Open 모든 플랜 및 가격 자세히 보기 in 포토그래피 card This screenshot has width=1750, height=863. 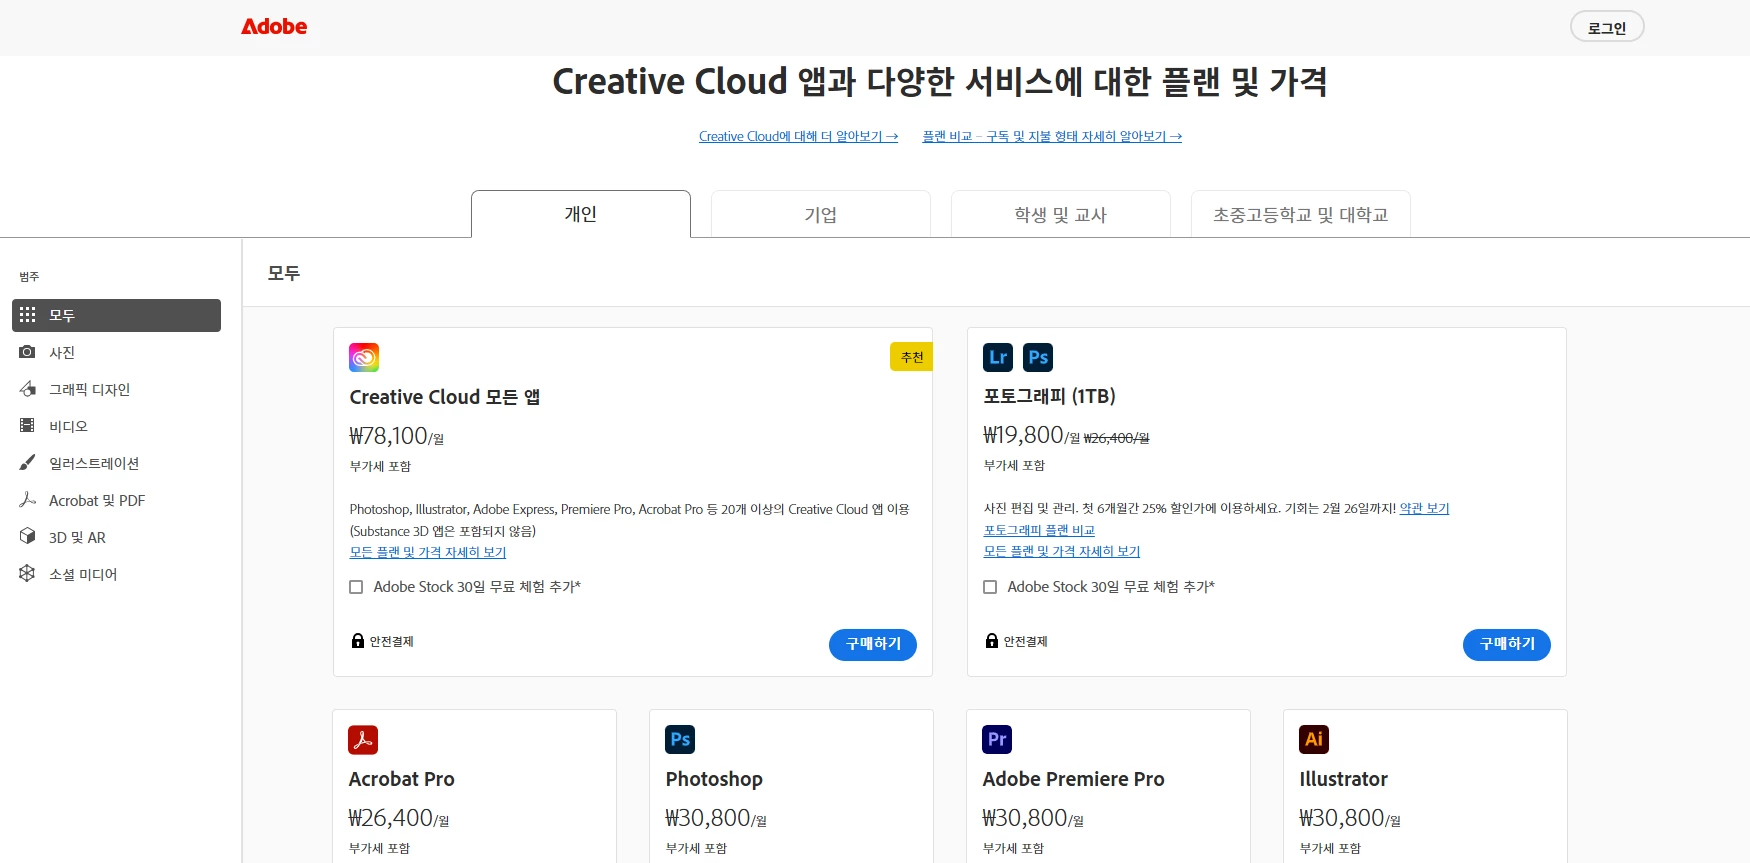1062,551
